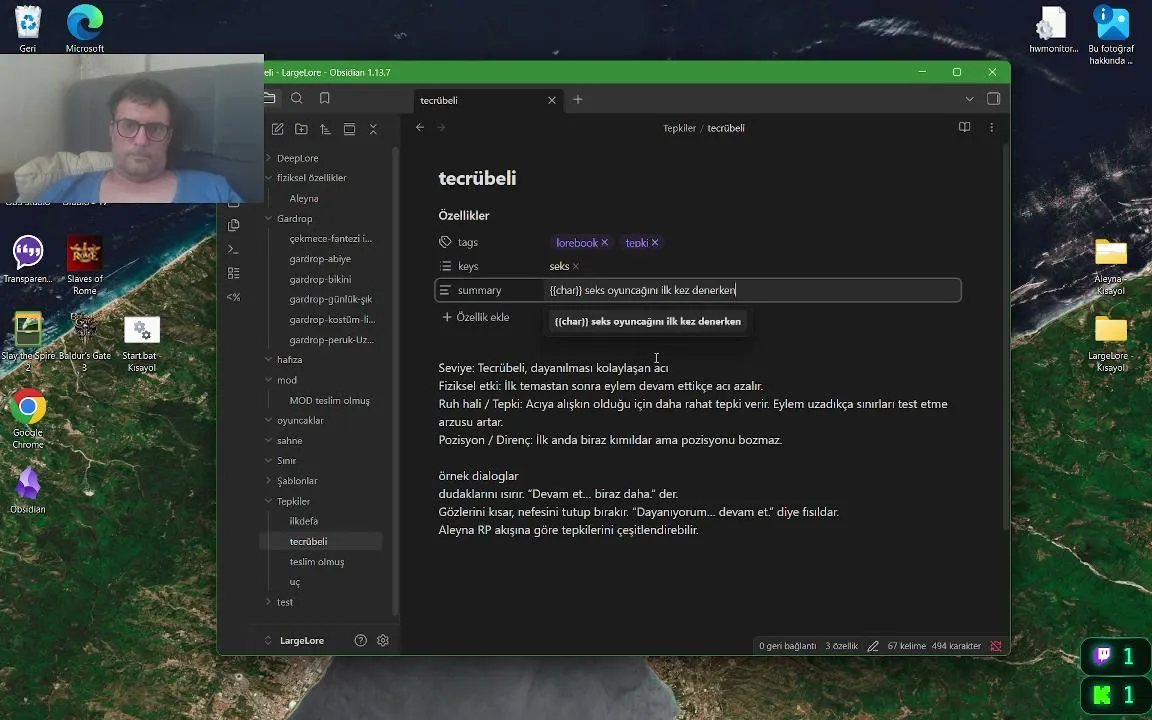Open the file explorer folder icon
This screenshot has width=1152, height=720.
coord(270,98)
